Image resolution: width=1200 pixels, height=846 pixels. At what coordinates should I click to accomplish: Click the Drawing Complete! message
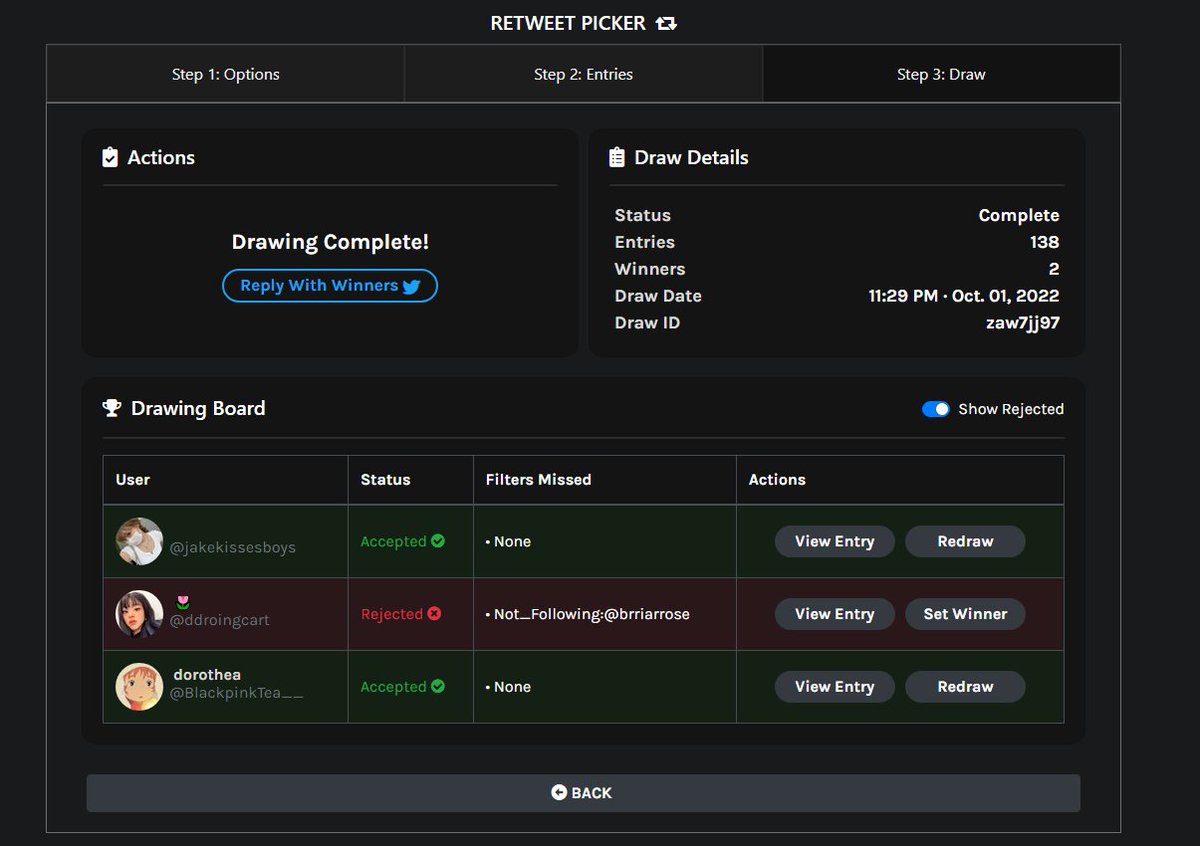click(x=330, y=242)
